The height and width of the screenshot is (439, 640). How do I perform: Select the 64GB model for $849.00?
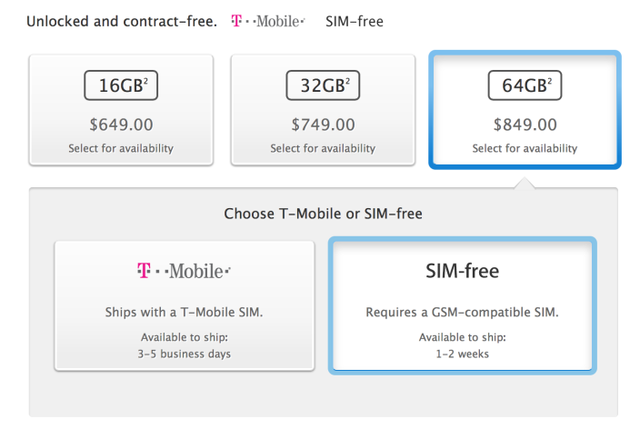click(x=524, y=110)
